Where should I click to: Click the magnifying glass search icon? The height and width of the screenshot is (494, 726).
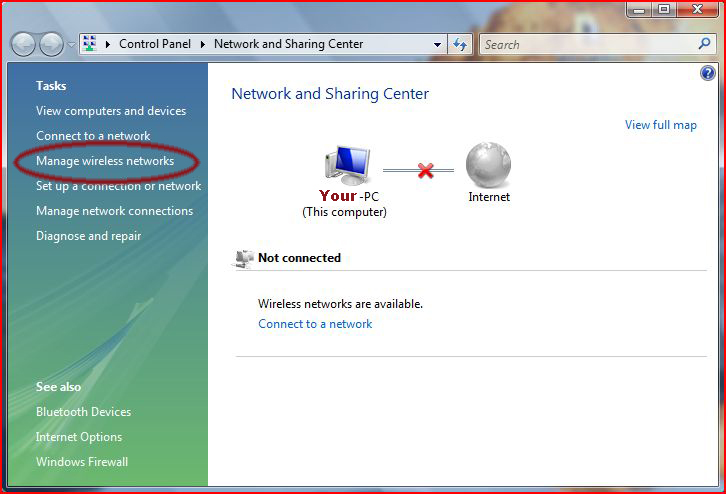pyautogui.click(x=705, y=44)
